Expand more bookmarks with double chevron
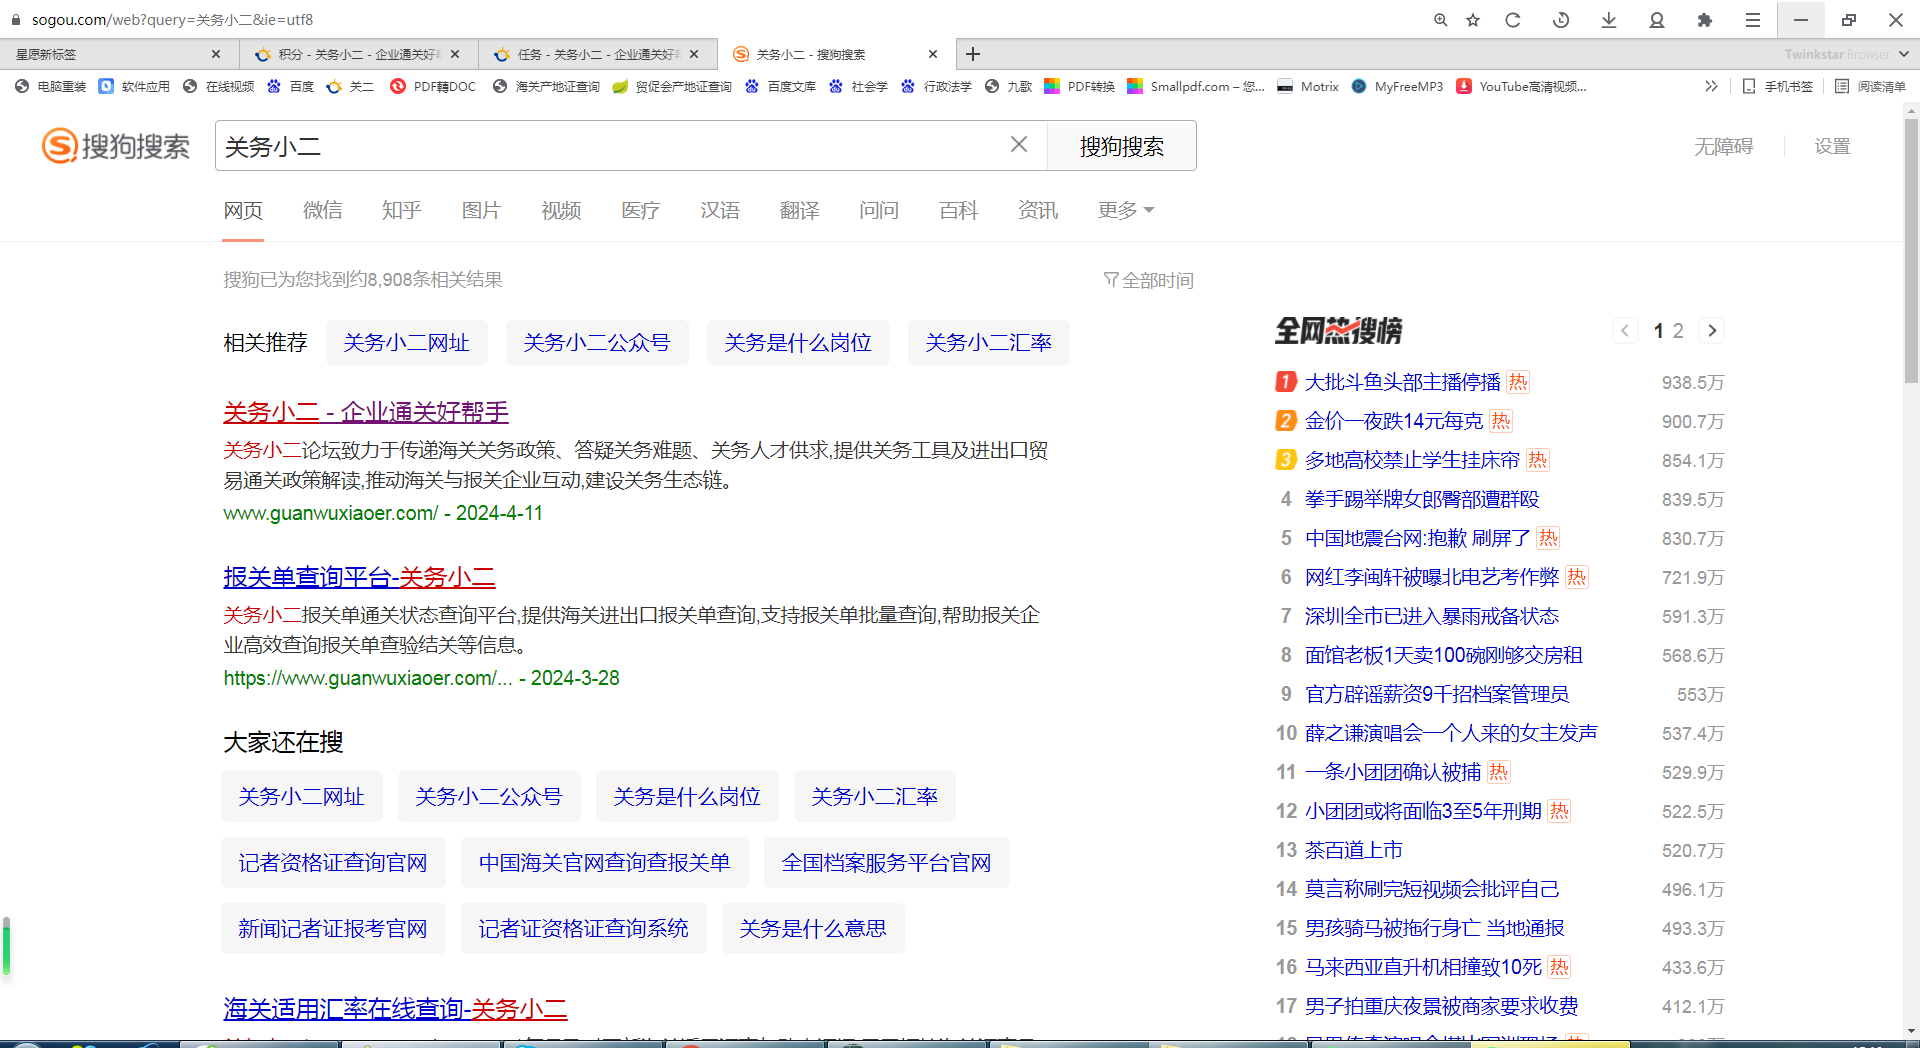Screen dimensions: 1920x1048 [1711, 87]
